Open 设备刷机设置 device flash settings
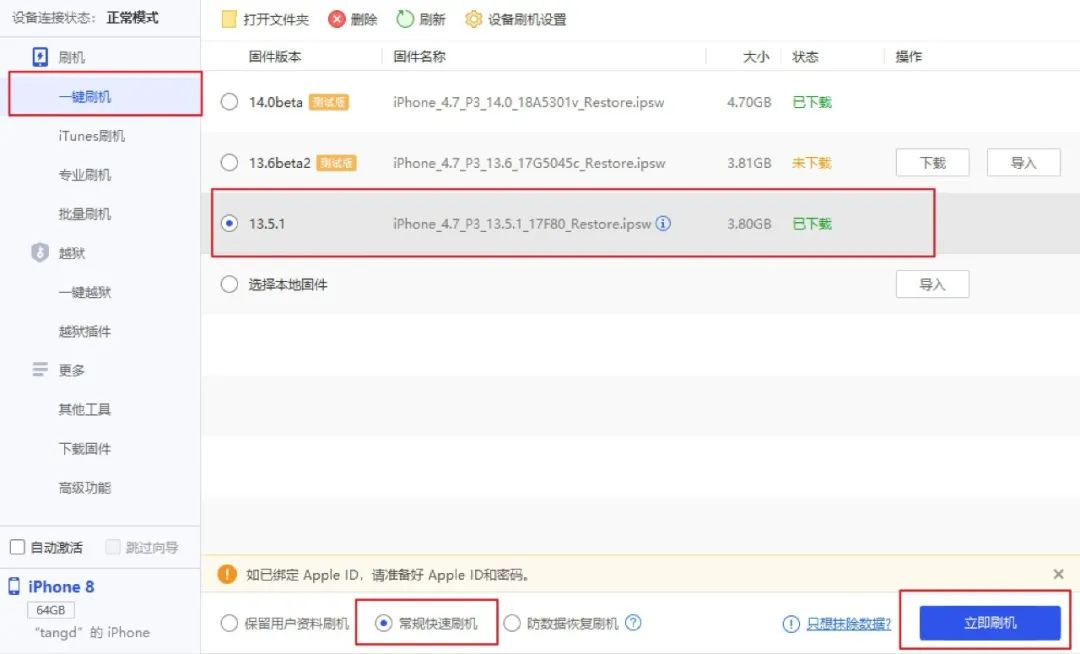 pyautogui.click(x=514, y=18)
